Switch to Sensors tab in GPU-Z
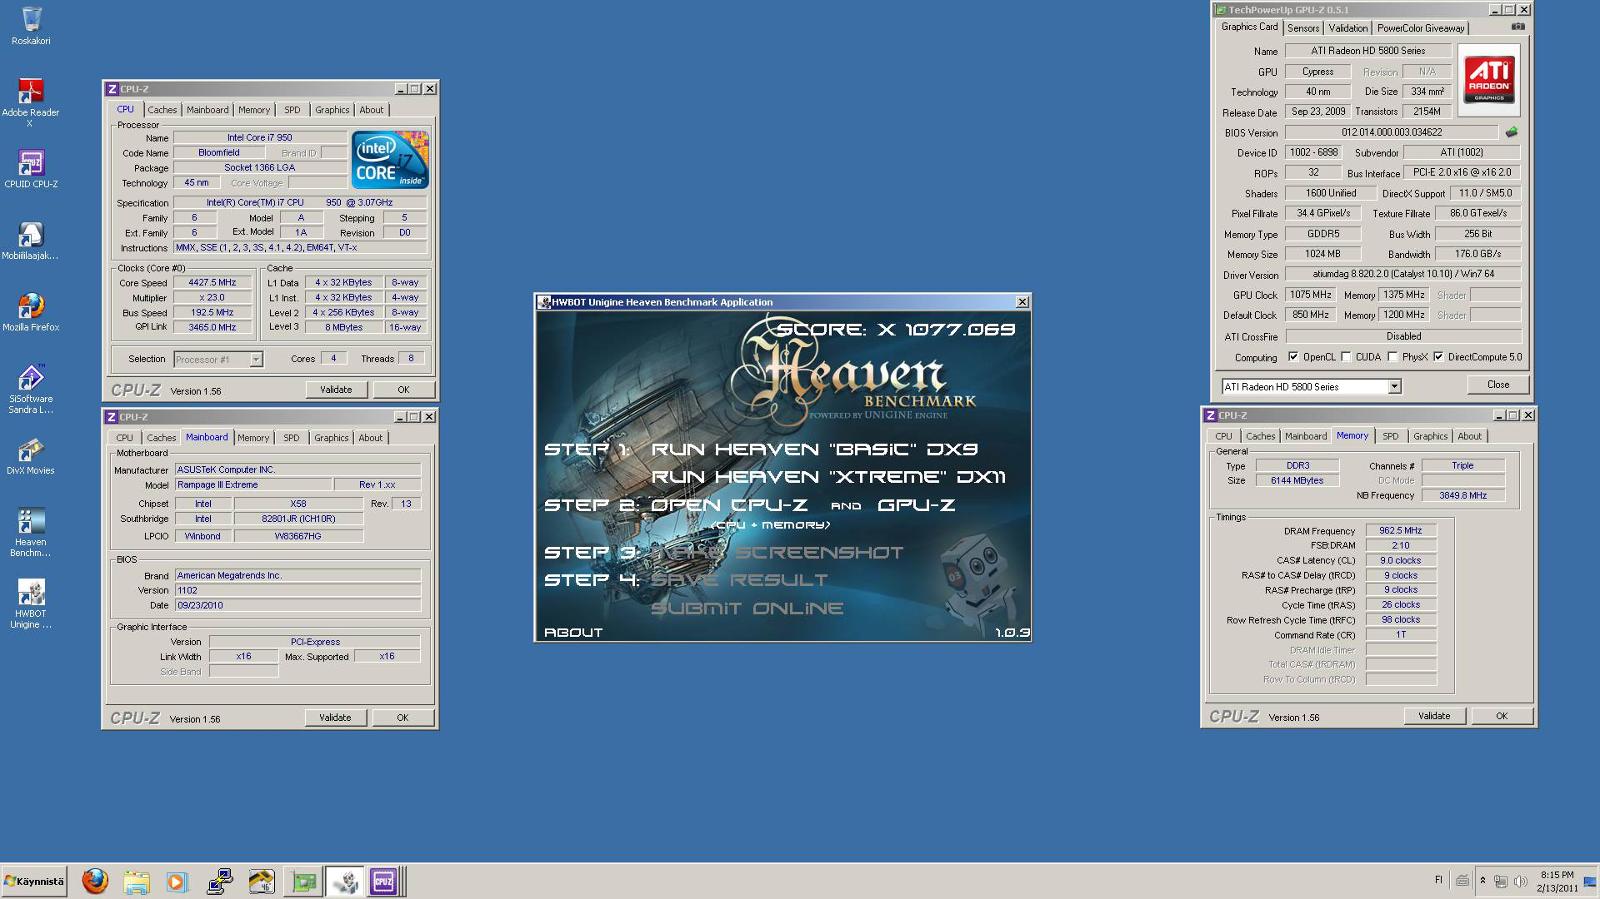1600x899 pixels. pos(1303,28)
